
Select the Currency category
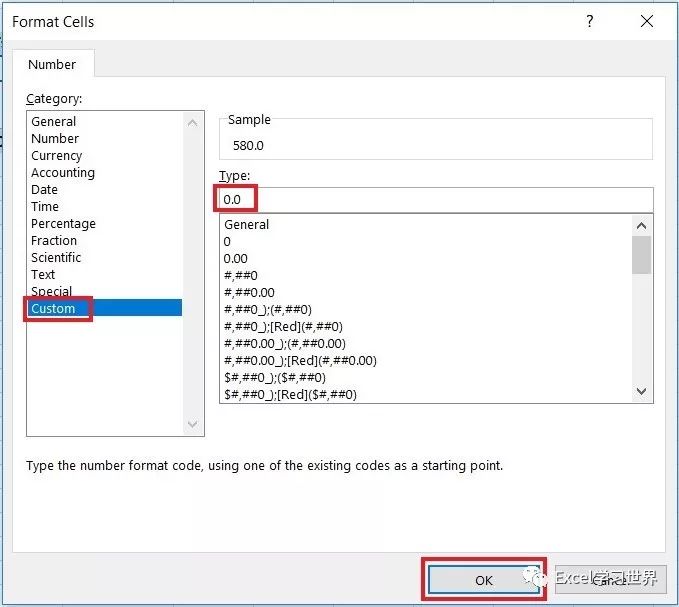57,155
